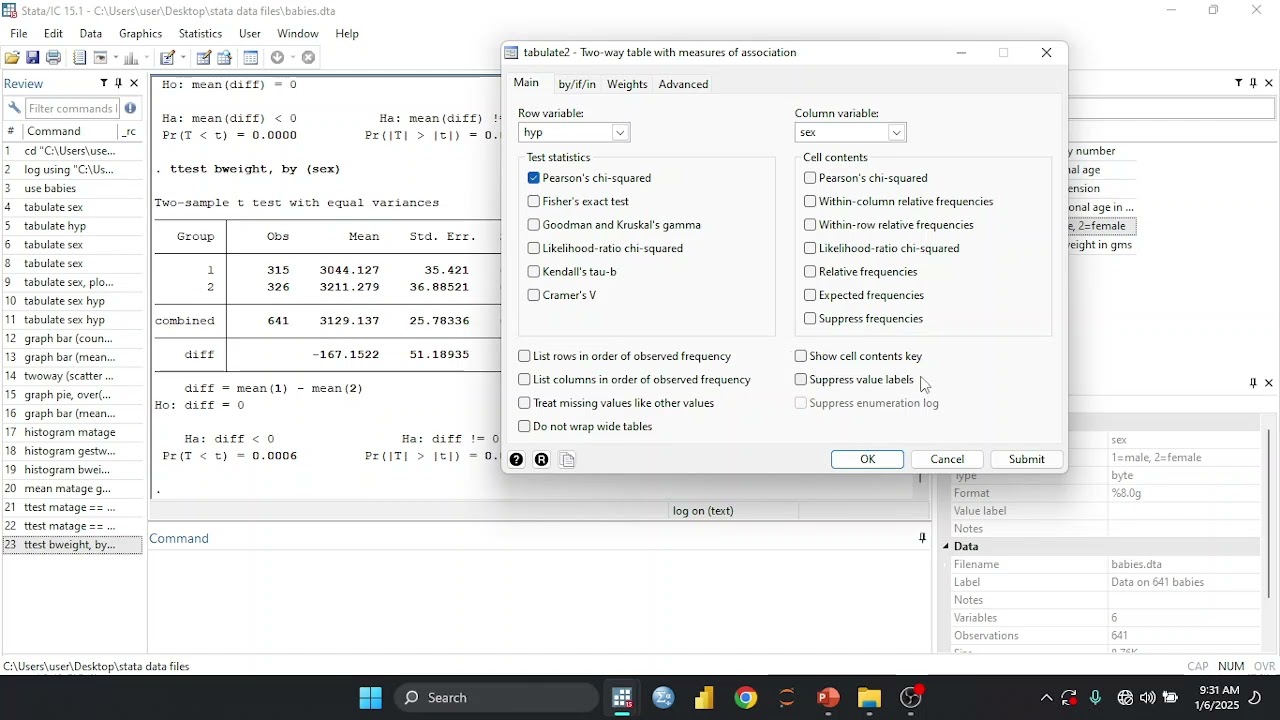Click the Filter commands input field

click(71, 108)
